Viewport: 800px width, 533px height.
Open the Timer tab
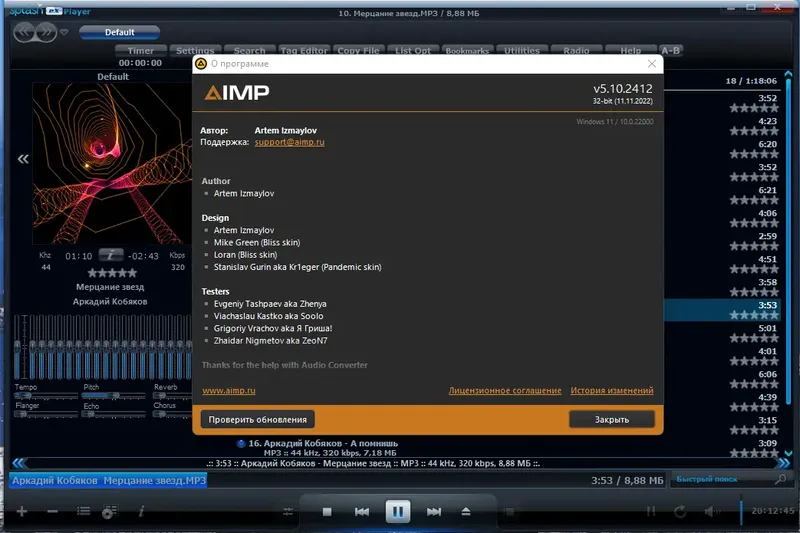click(141, 50)
